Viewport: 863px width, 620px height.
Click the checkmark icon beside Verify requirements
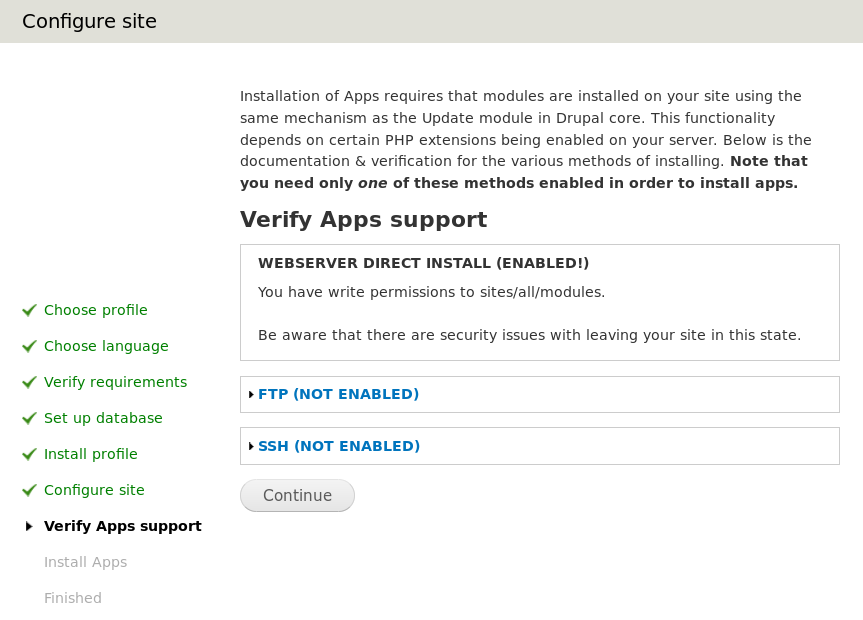29,382
